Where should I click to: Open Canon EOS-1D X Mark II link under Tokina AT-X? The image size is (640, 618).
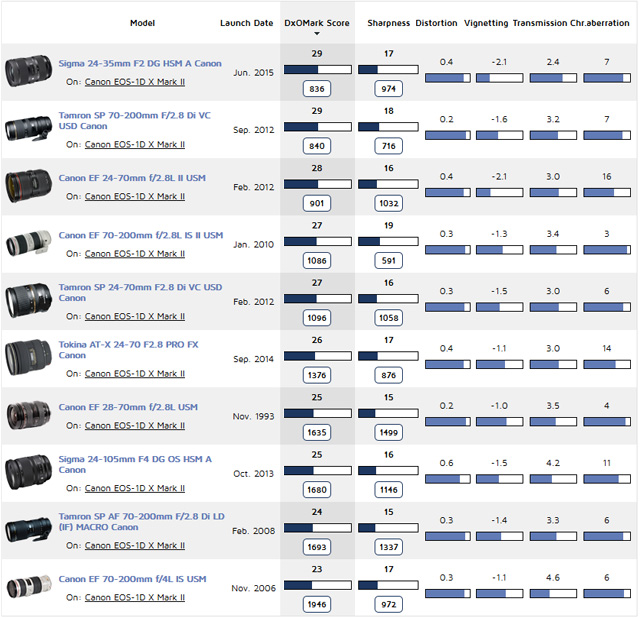click(x=135, y=373)
